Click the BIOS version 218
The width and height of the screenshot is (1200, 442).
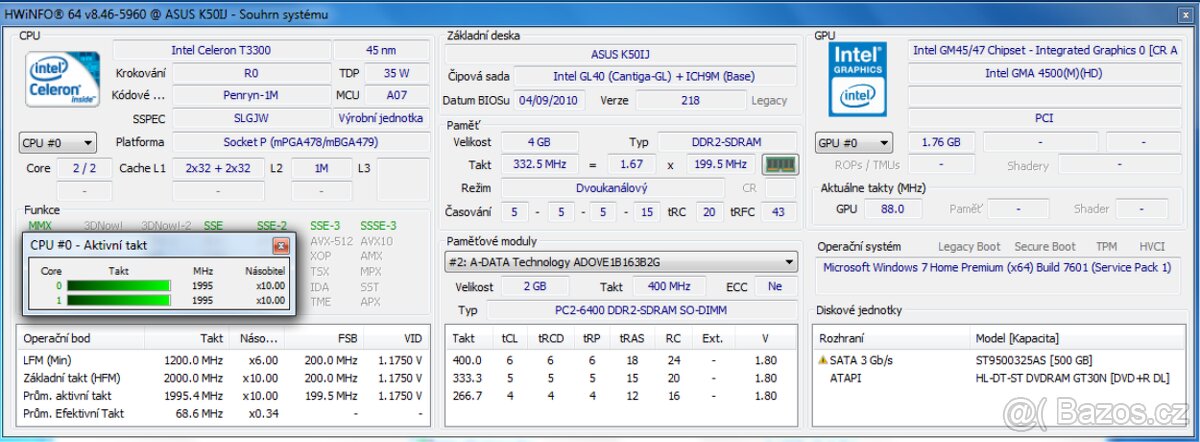pos(690,100)
